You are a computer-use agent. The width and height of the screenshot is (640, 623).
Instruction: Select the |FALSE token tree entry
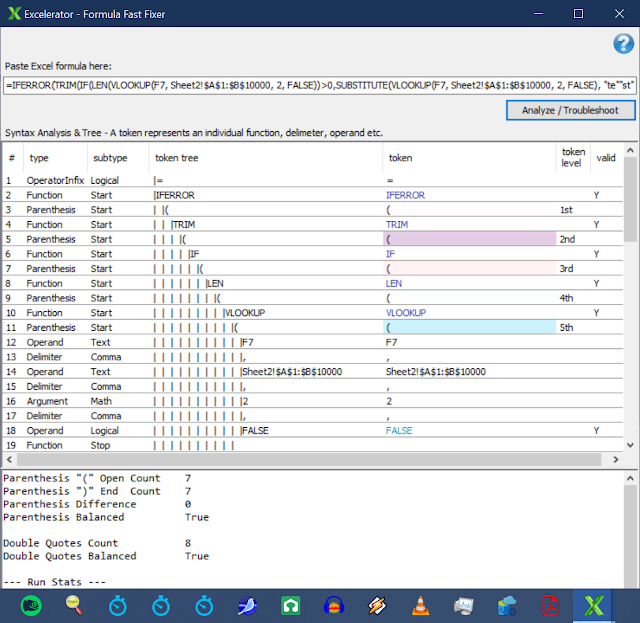(254, 430)
